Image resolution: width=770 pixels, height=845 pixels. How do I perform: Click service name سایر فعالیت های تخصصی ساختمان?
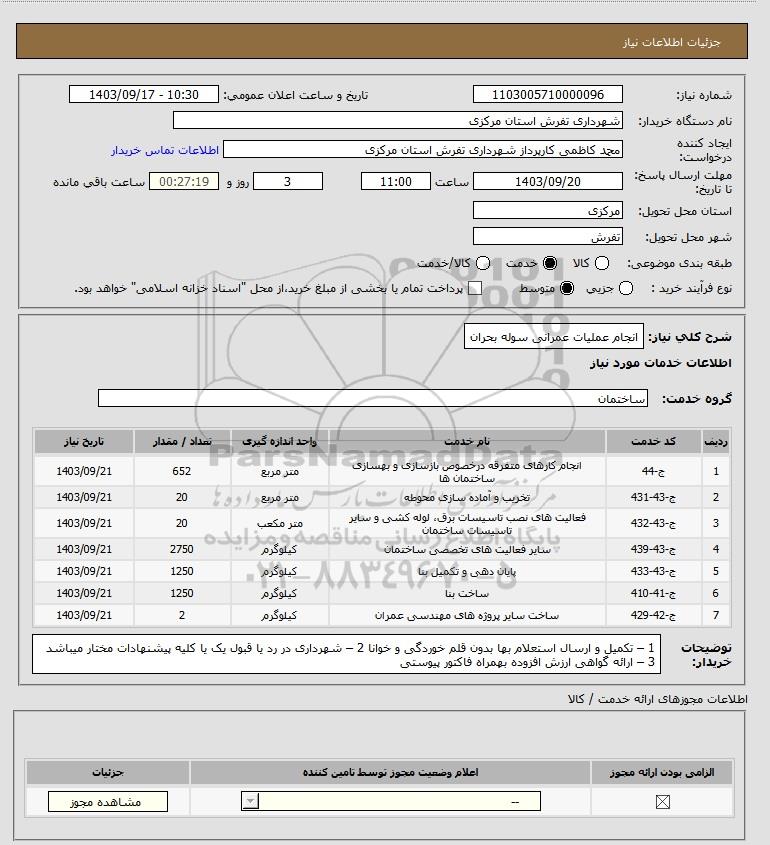coord(467,550)
